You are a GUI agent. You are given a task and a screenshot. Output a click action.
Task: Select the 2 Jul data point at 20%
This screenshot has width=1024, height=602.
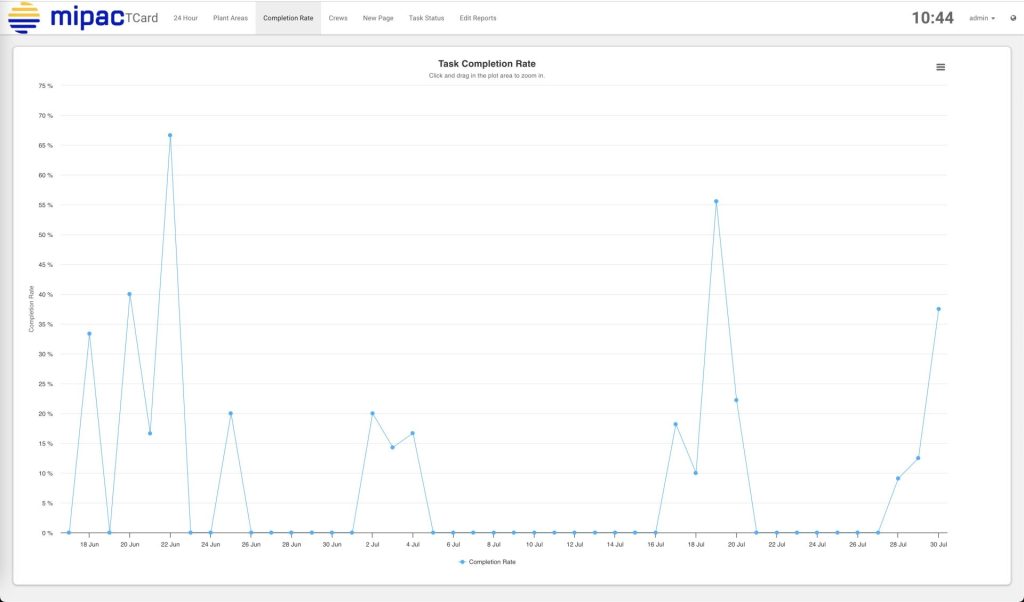(372, 413)
